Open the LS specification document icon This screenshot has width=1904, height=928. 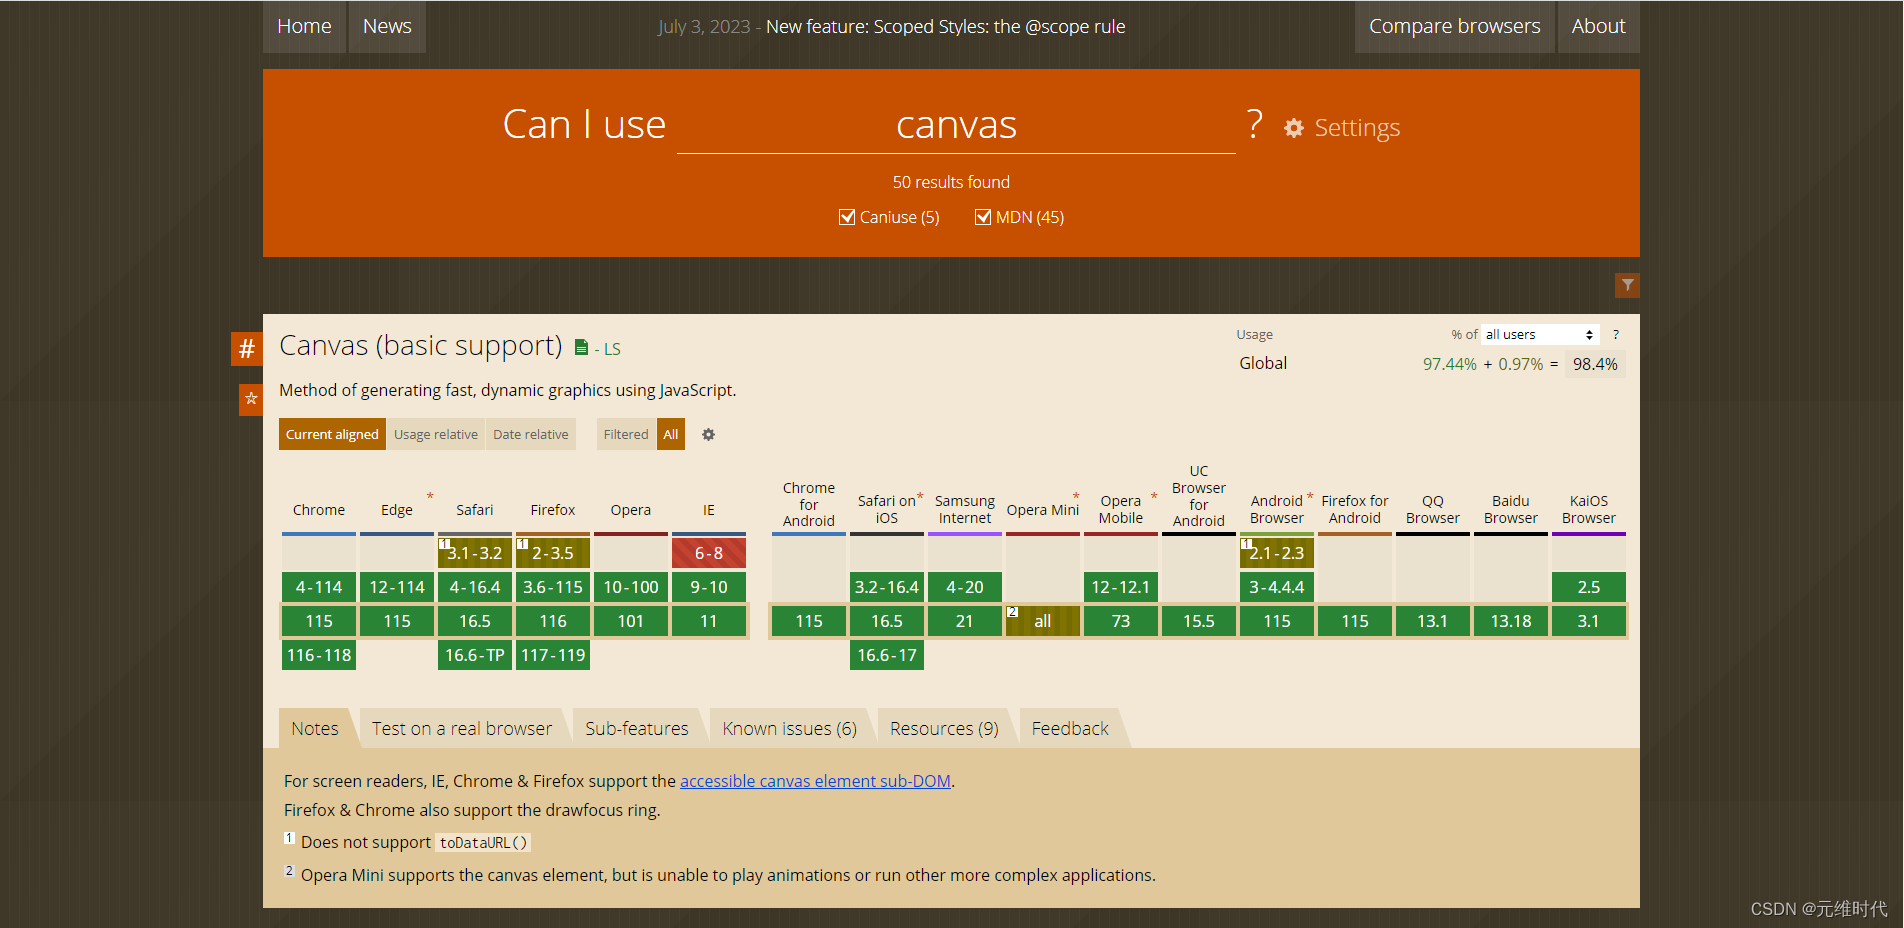[x=581, y=348]
